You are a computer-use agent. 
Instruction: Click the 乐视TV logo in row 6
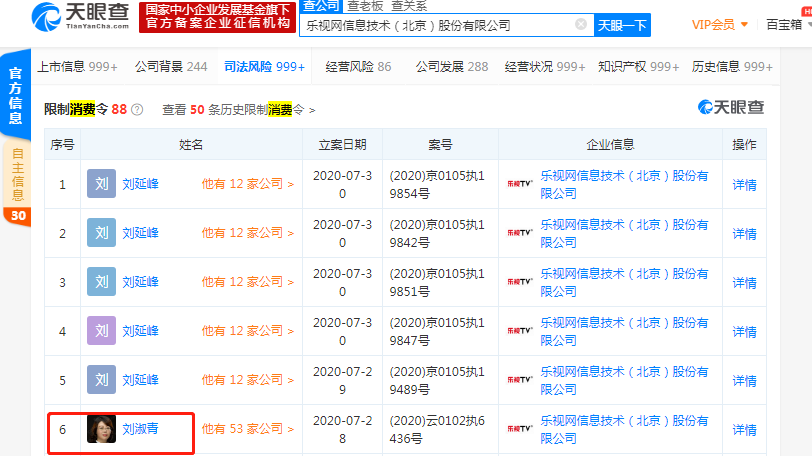coord(520,429)
